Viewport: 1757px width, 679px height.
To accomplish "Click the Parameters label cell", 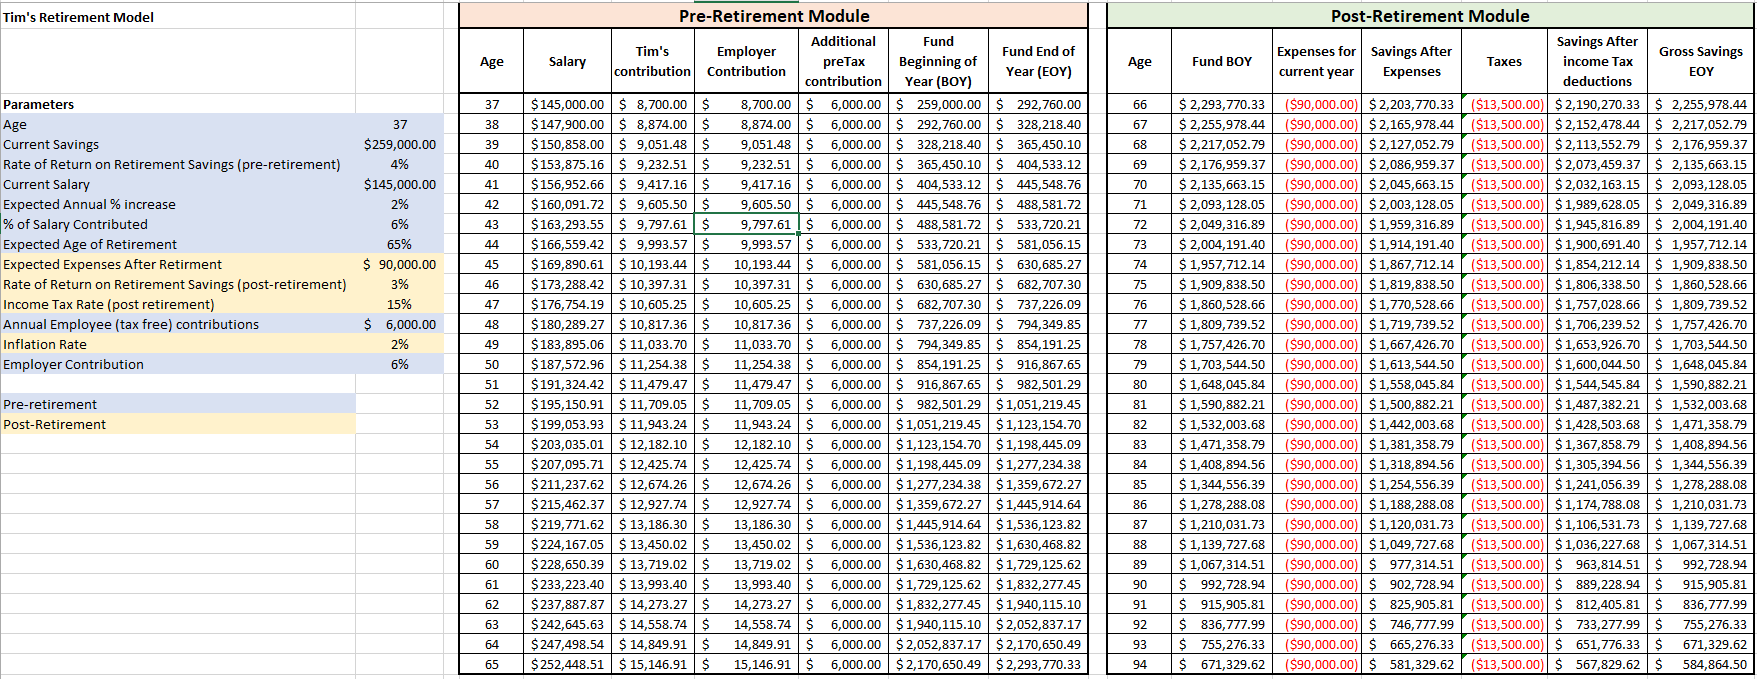I will [x=178, y=104].
